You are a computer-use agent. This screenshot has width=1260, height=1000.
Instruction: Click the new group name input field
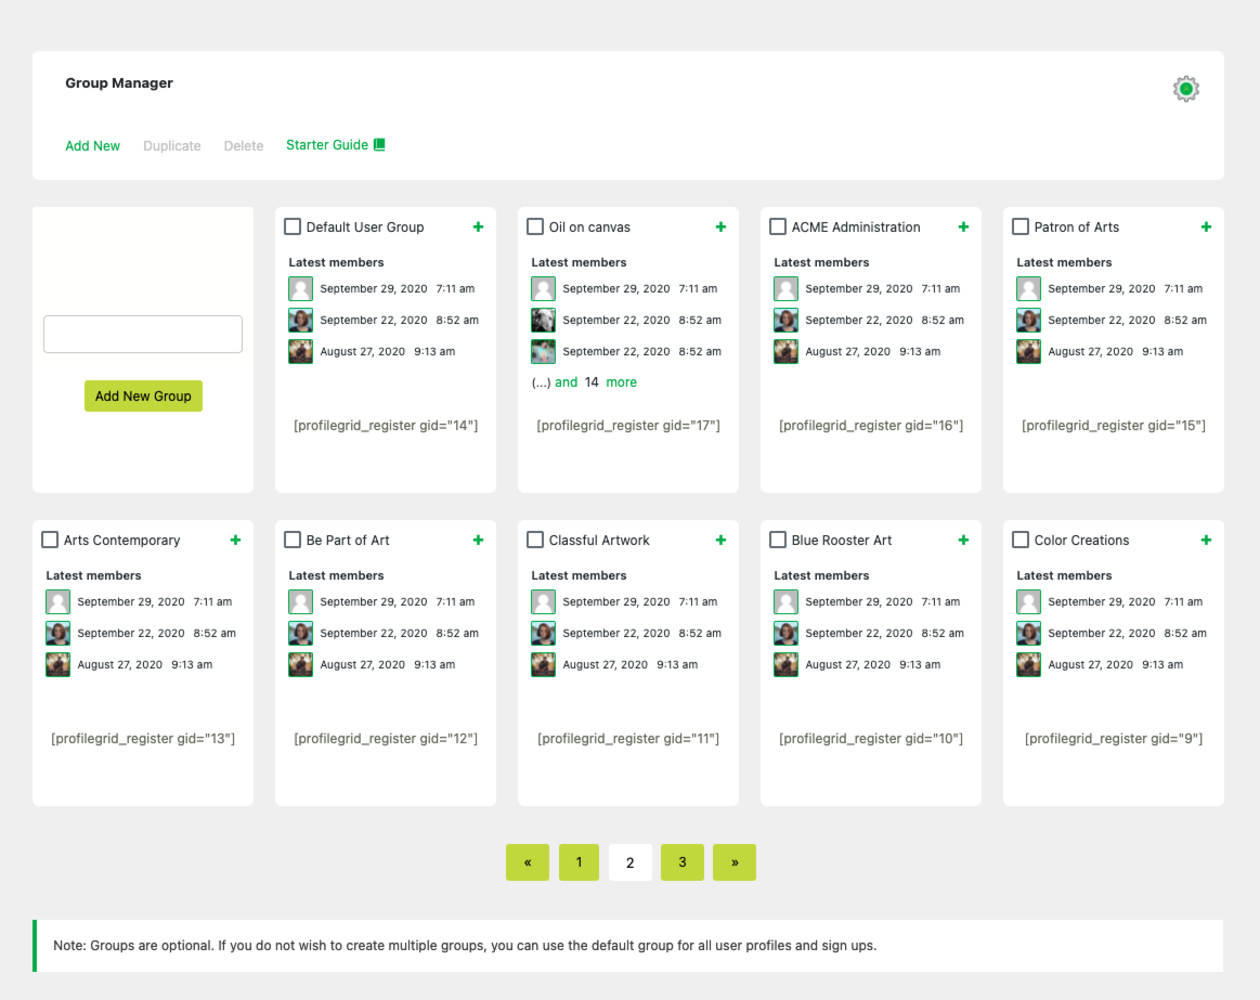pyautogui.click(x=143, y=334)
